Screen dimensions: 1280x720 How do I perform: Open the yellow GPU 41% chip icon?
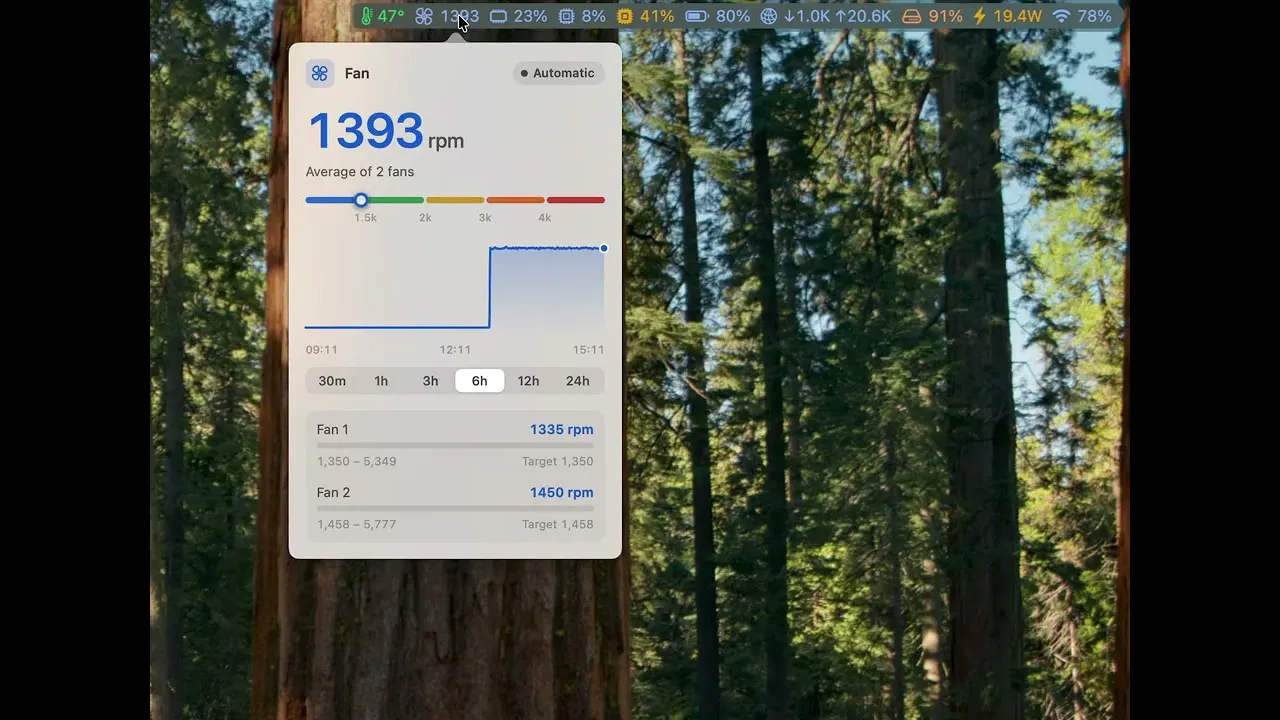(626, 16)
